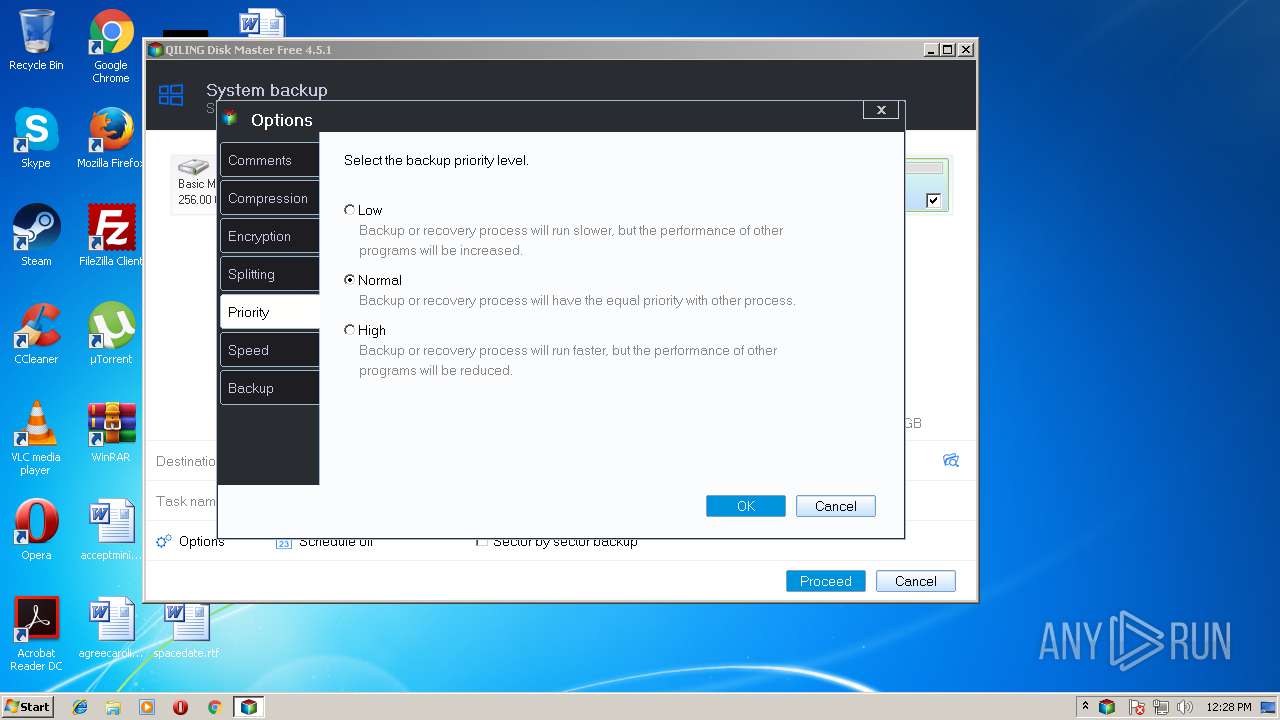1280x720 pixels.
Task: Open the Compression options tab
Action: [x=269, y=198]
